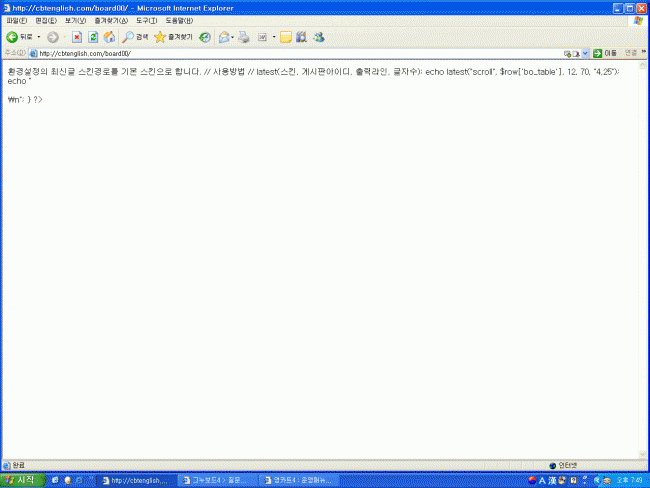Stop page loading with the red X icon
Screen dimensions: 650x488
tap(77, 37)
